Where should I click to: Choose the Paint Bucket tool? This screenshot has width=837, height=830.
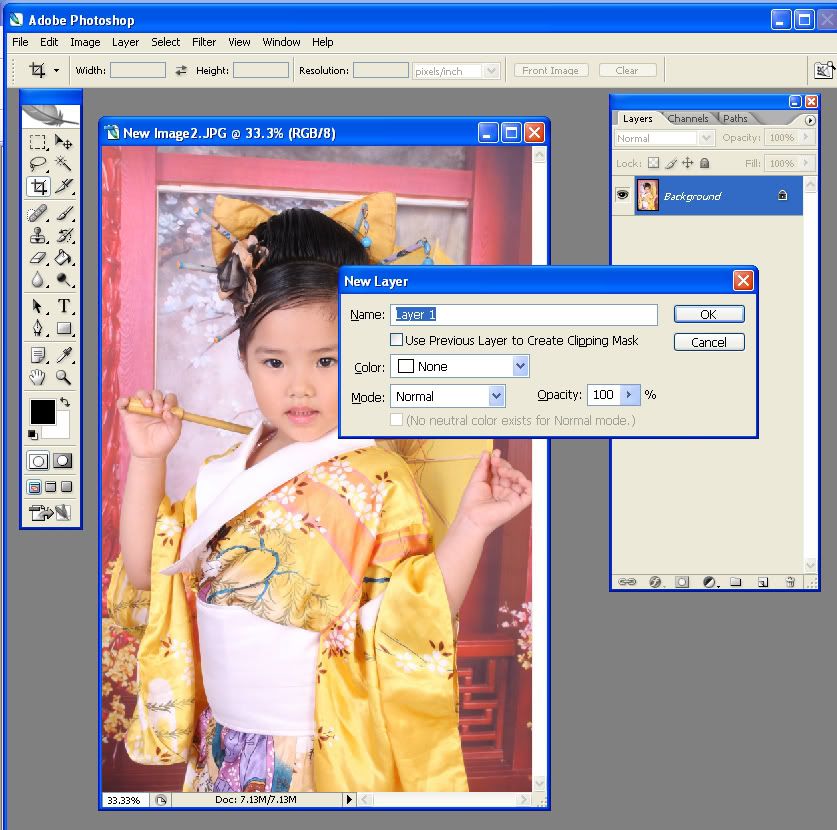pyautogui.click(x=64, y=258)
